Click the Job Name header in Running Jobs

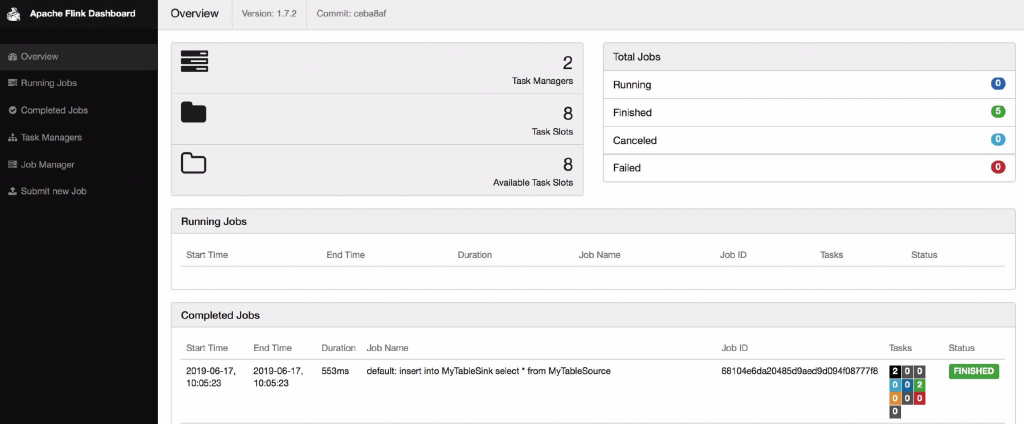(600, 255)
